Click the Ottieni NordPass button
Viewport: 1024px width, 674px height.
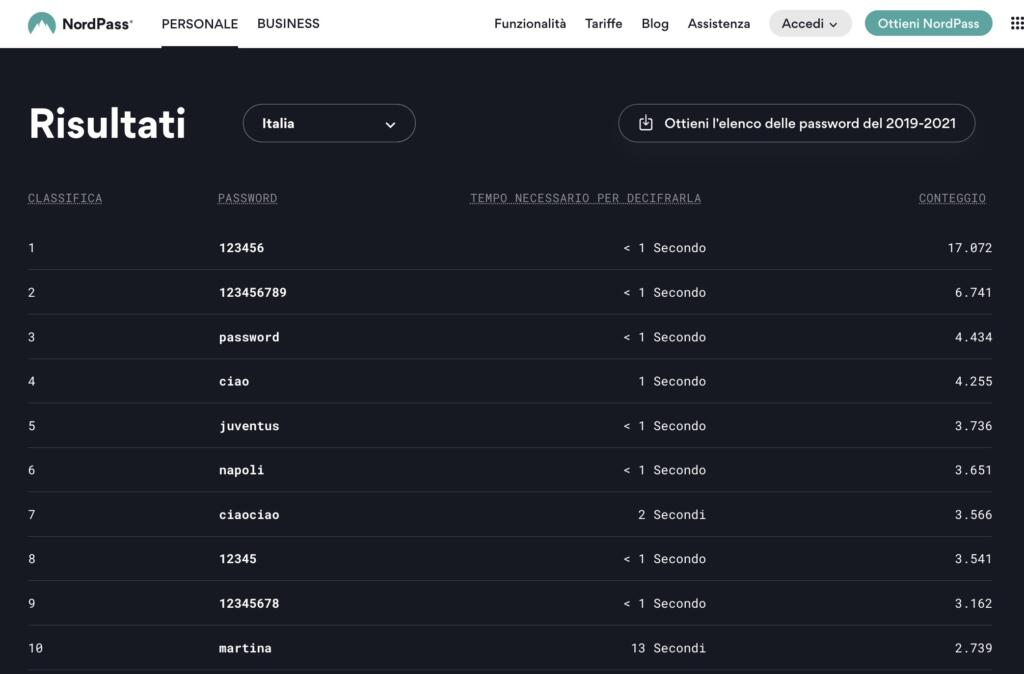click(x=928, y=24)
